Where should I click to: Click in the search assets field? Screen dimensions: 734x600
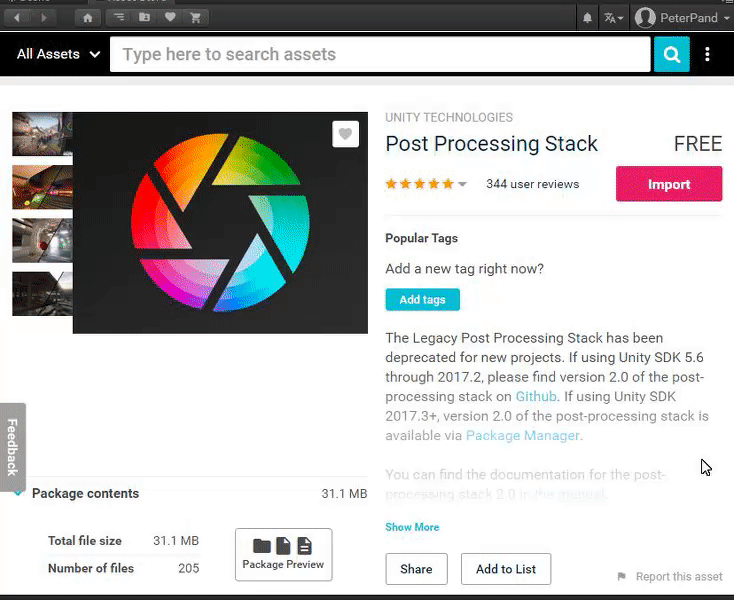coord(380,54)
